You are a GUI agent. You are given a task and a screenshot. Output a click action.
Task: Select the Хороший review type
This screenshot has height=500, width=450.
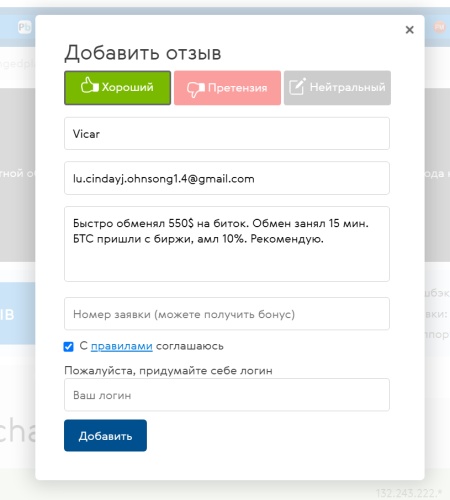[x=117, y=88]
